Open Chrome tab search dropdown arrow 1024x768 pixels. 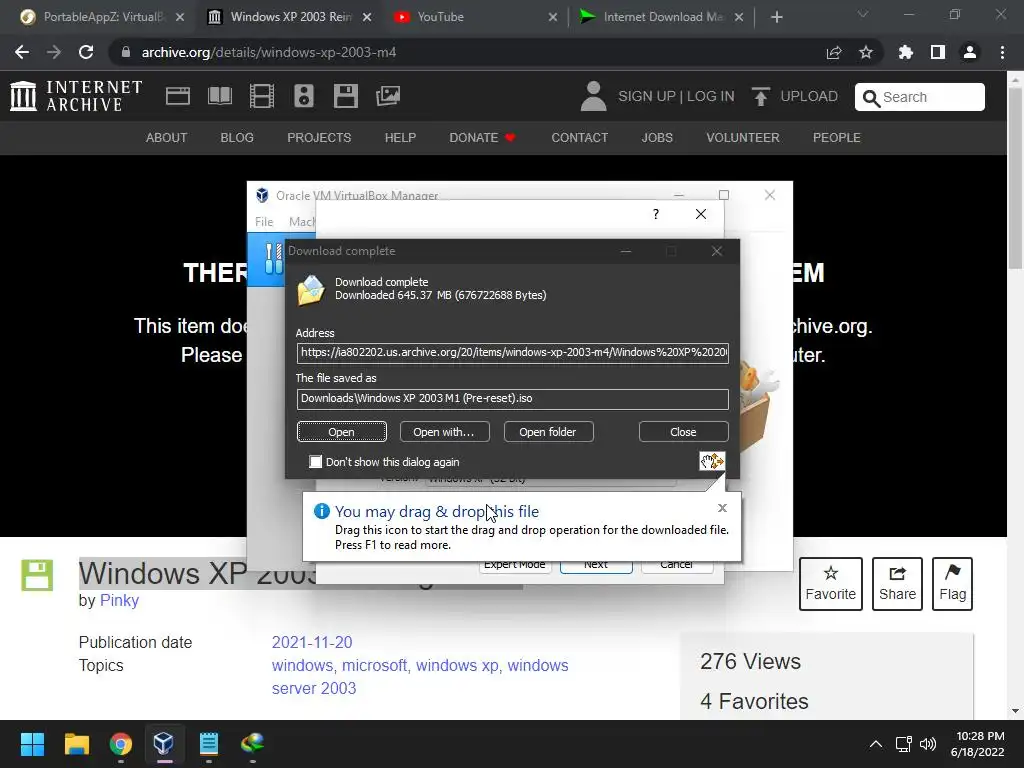pos(863,14)
